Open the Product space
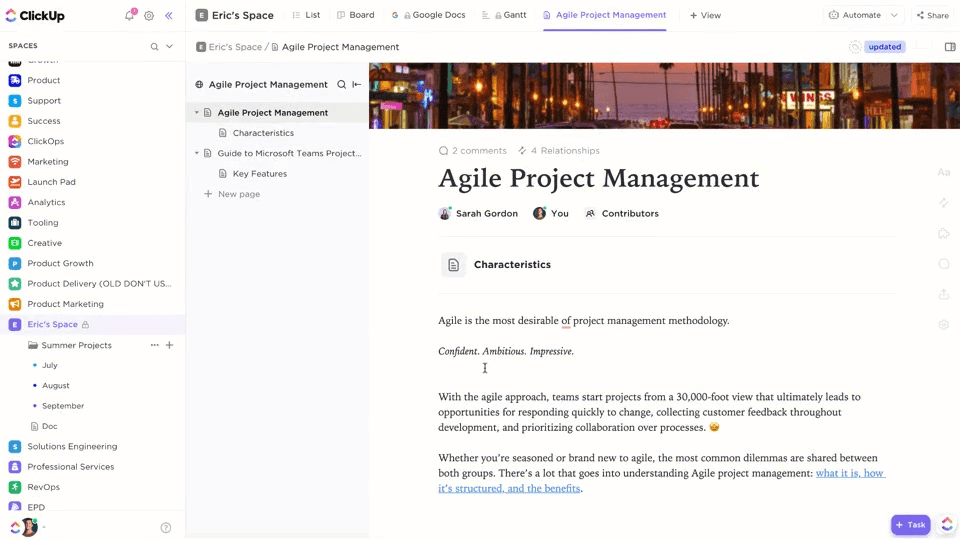 click(x=43, y=80)
